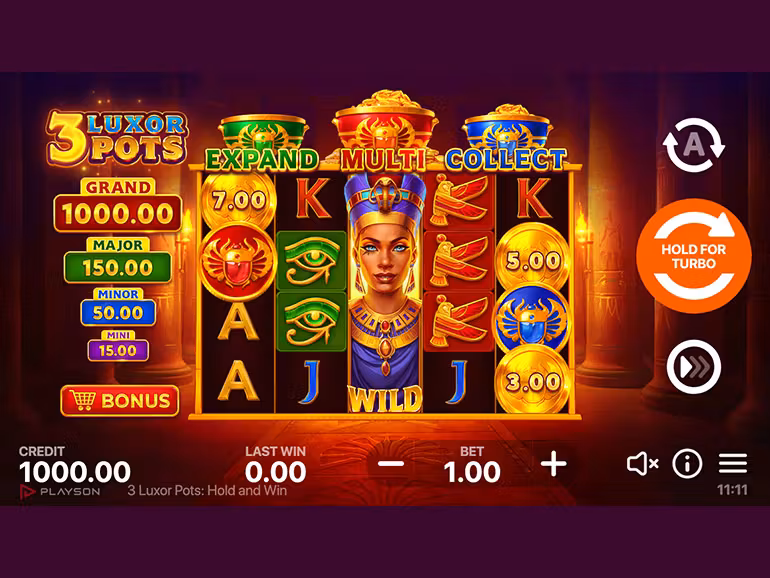Click the Bonus shopping cart button
Viewport: 770px width, 578px height.
tap(120, 401)
